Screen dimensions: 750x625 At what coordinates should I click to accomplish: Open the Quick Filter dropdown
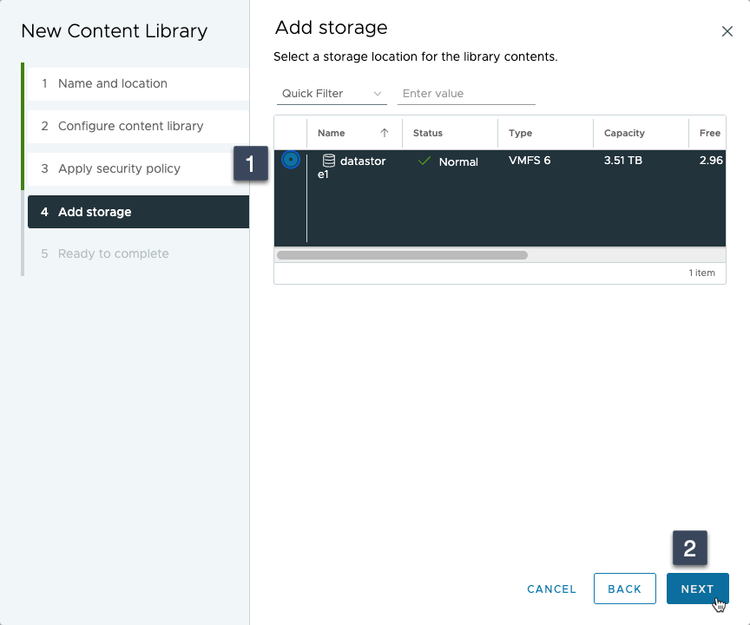pyautogui.click(x=332, y=94)
